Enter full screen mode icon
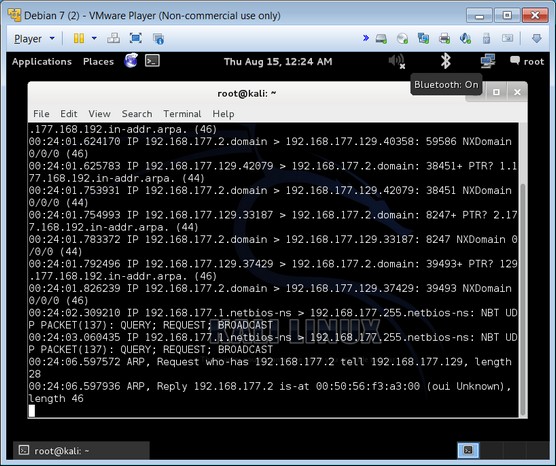The height and width of the screenshot is (466, 556). (x=136, y=38)
